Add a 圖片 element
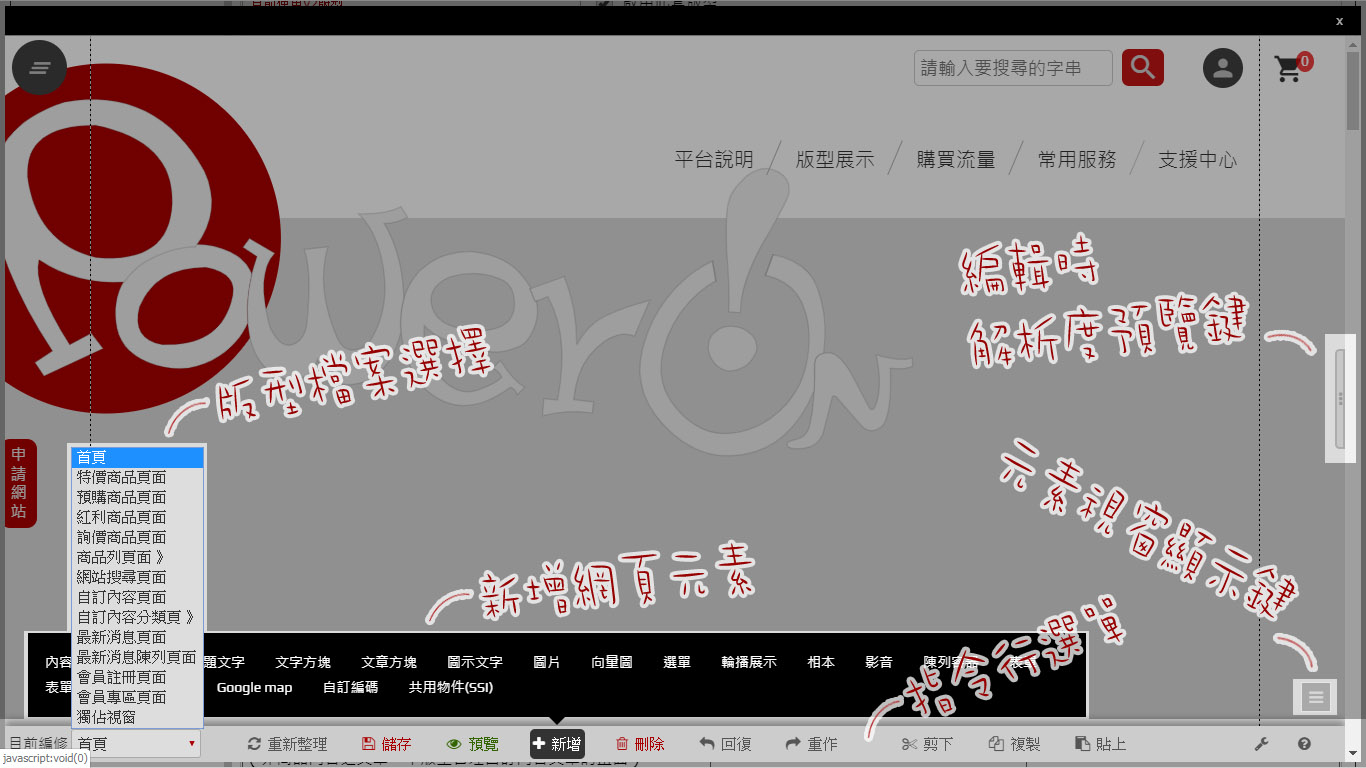 (x=547, y=662)
